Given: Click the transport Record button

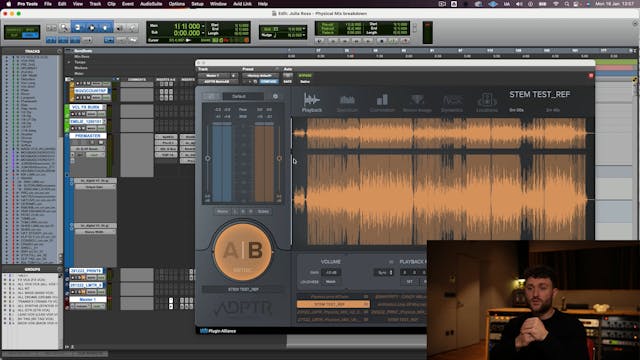Looking at the screenshot, I should click(x=406, y=41).
